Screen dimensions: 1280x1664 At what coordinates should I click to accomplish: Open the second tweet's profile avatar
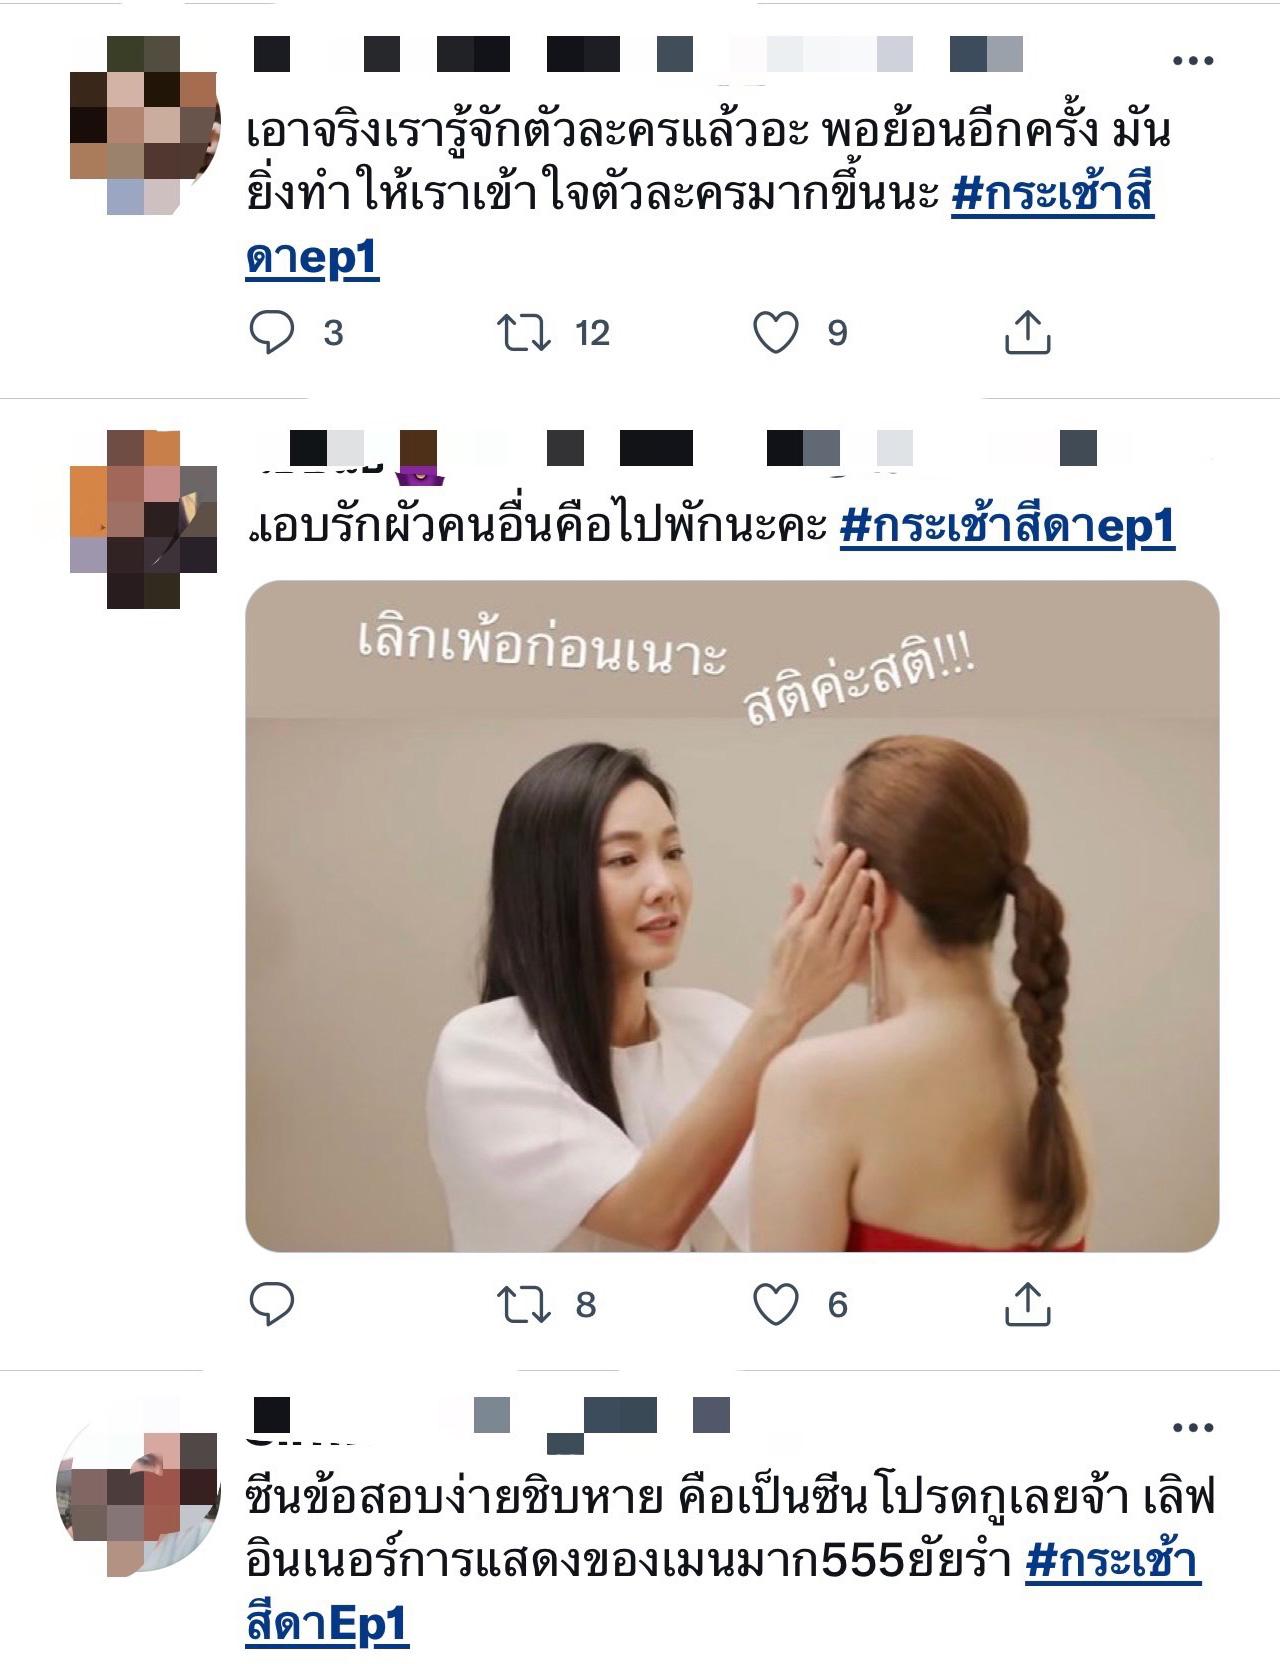tap(144, 519)
